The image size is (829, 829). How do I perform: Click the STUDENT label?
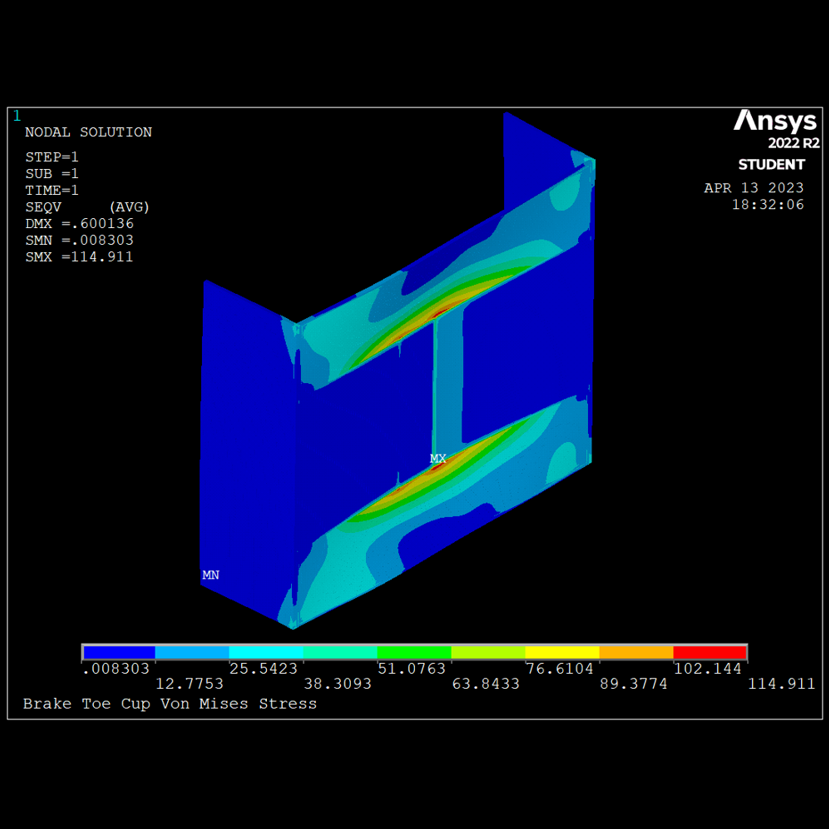pyautogui.click(x=771, y=165)
